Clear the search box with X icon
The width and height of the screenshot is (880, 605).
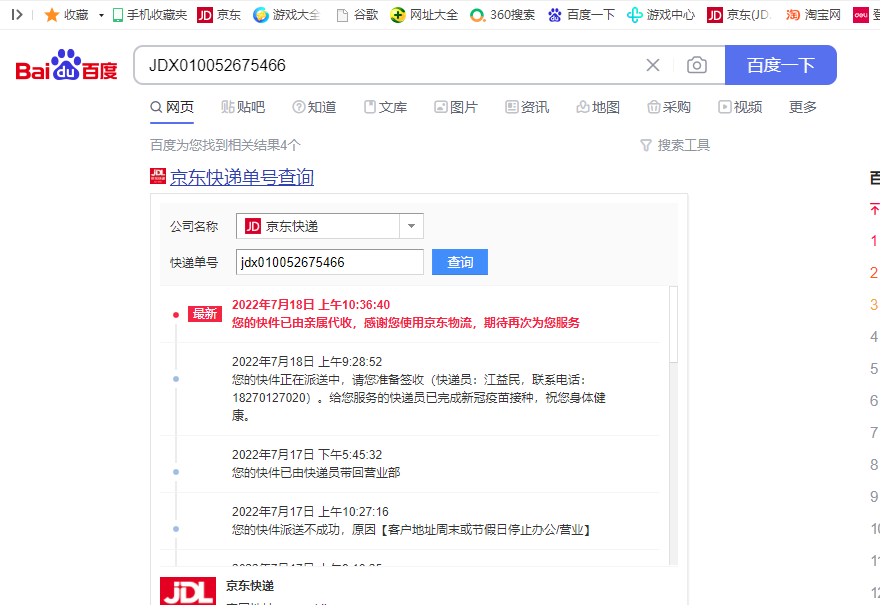pos(653,65)
